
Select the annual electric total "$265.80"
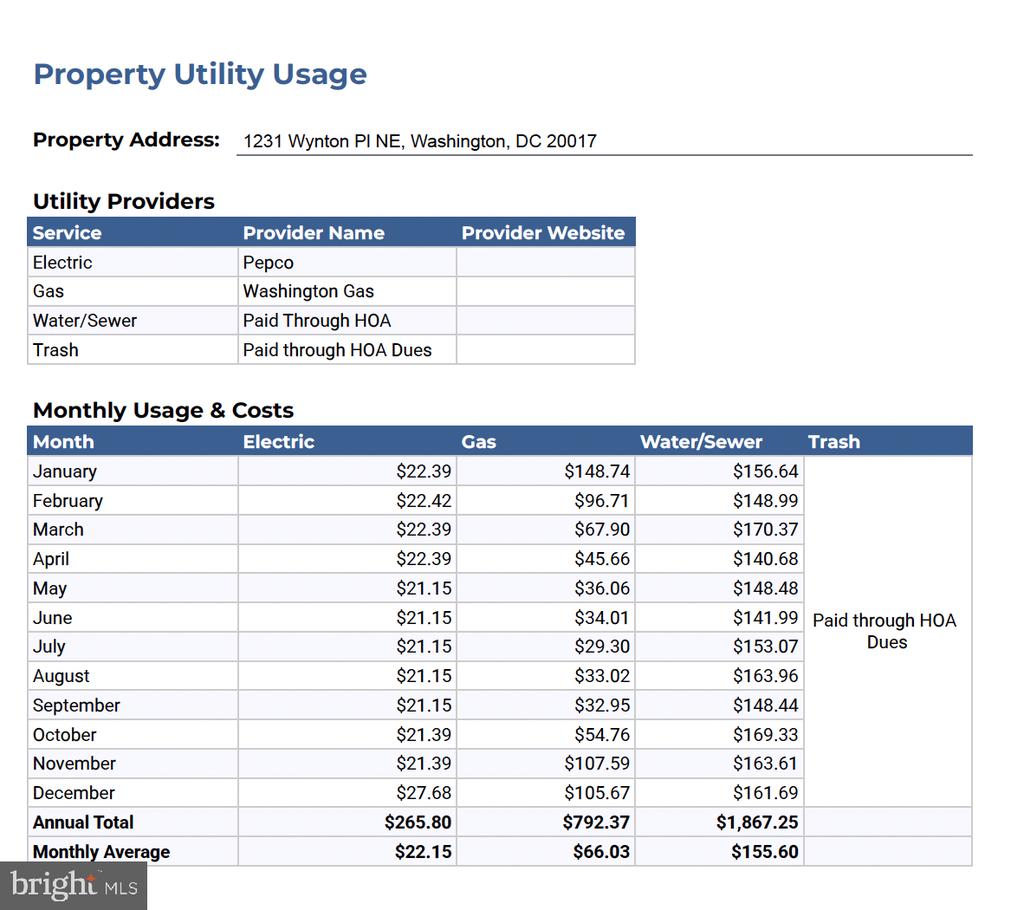(x=418, y=822)
